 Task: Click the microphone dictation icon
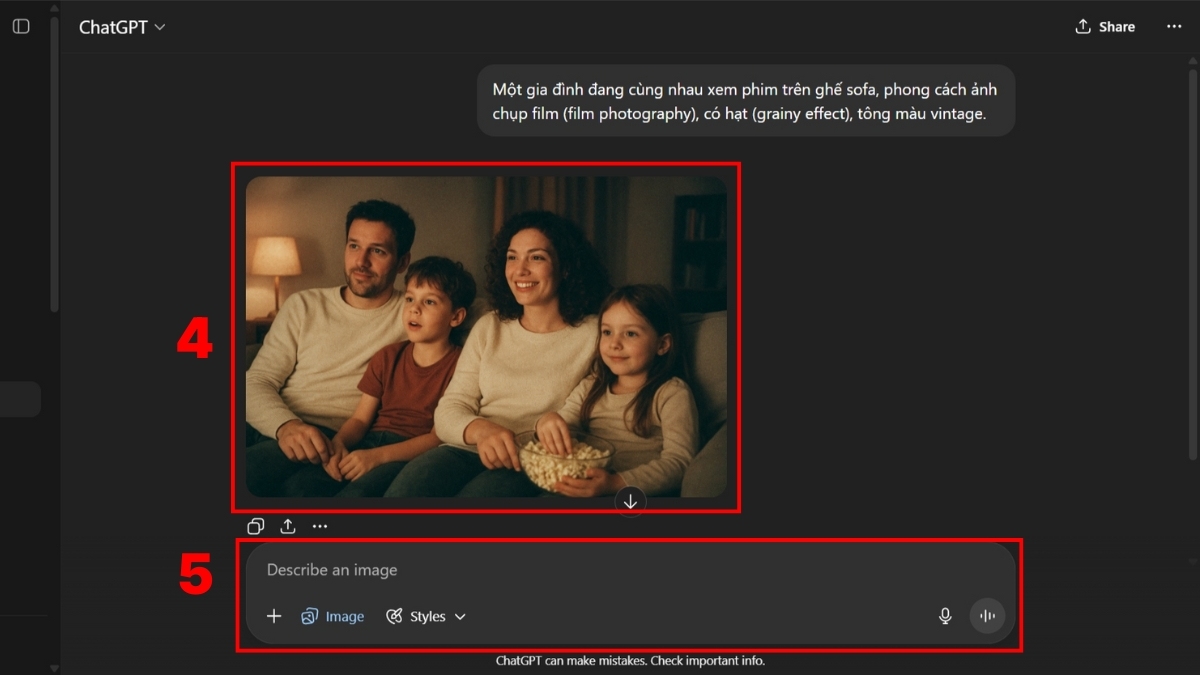click(x=945, y=616)
